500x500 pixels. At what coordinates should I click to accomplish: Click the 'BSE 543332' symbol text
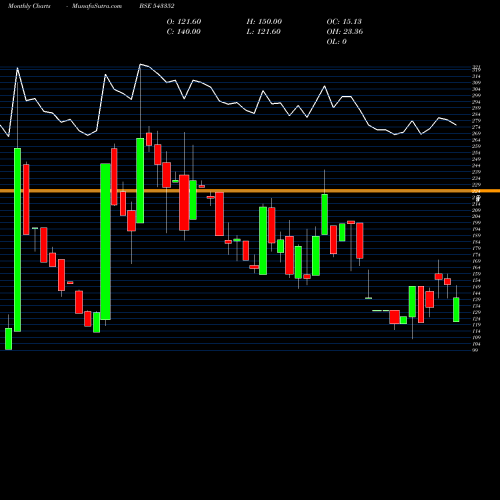(x=157, y=6)
